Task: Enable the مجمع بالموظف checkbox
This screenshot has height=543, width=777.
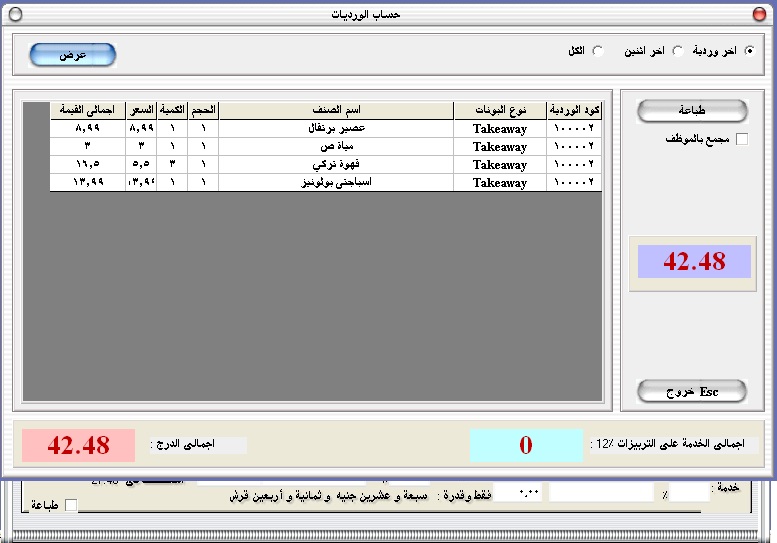Action: 741,139
